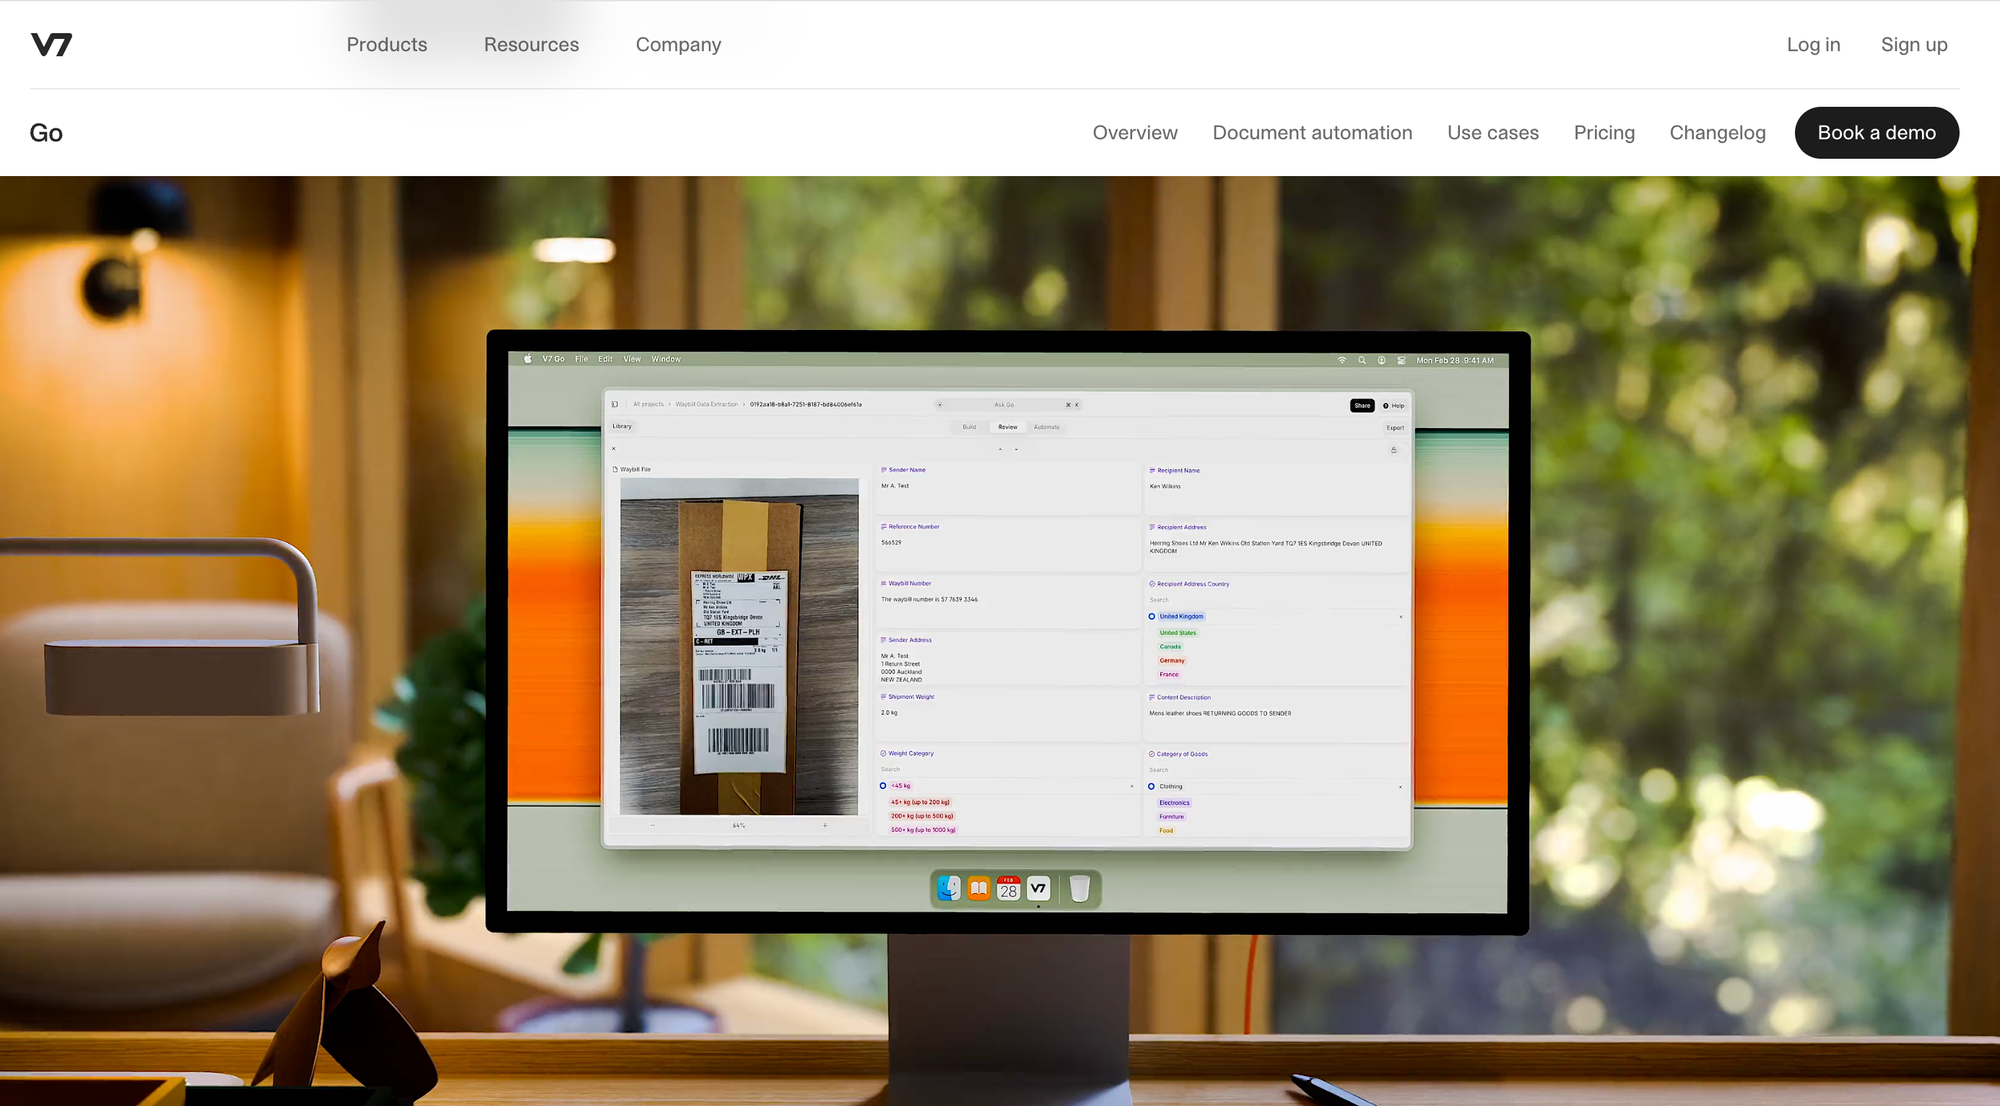2000x1106 pixels.
Task: Click the Share button in the toolbar
Action: click(x=1361, y=405)
